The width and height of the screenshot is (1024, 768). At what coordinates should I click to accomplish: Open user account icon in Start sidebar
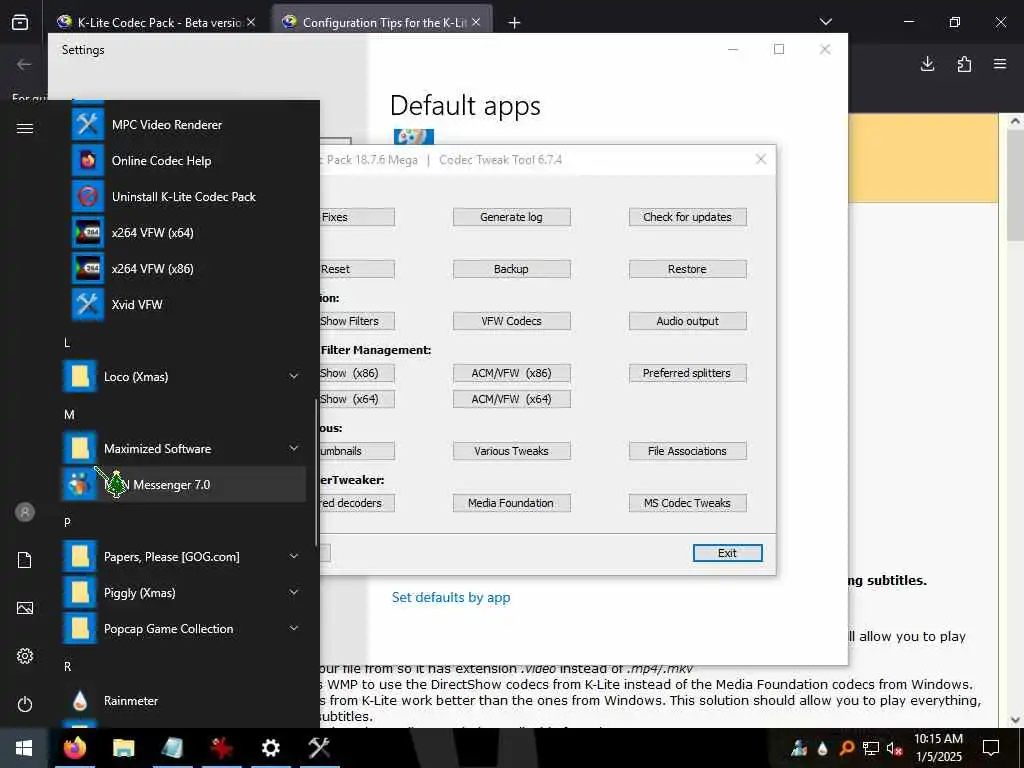tap(25, 512)
